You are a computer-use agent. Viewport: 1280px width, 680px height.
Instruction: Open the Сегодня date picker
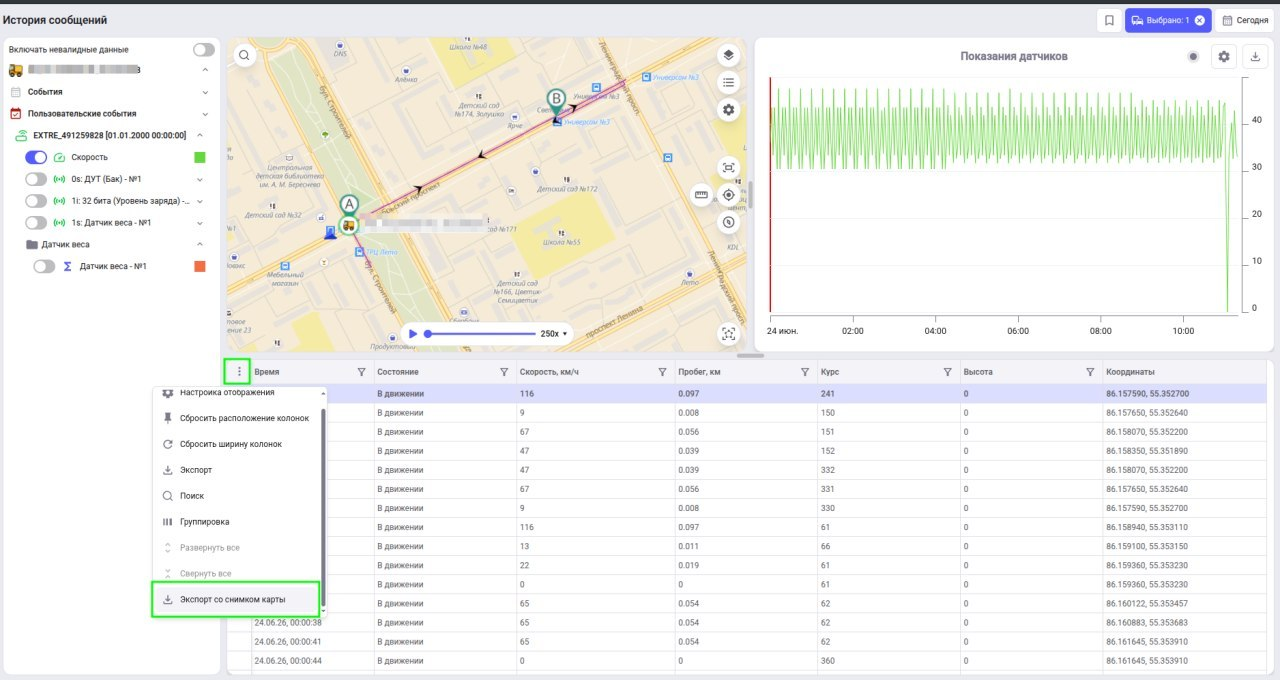[1245, 20]
